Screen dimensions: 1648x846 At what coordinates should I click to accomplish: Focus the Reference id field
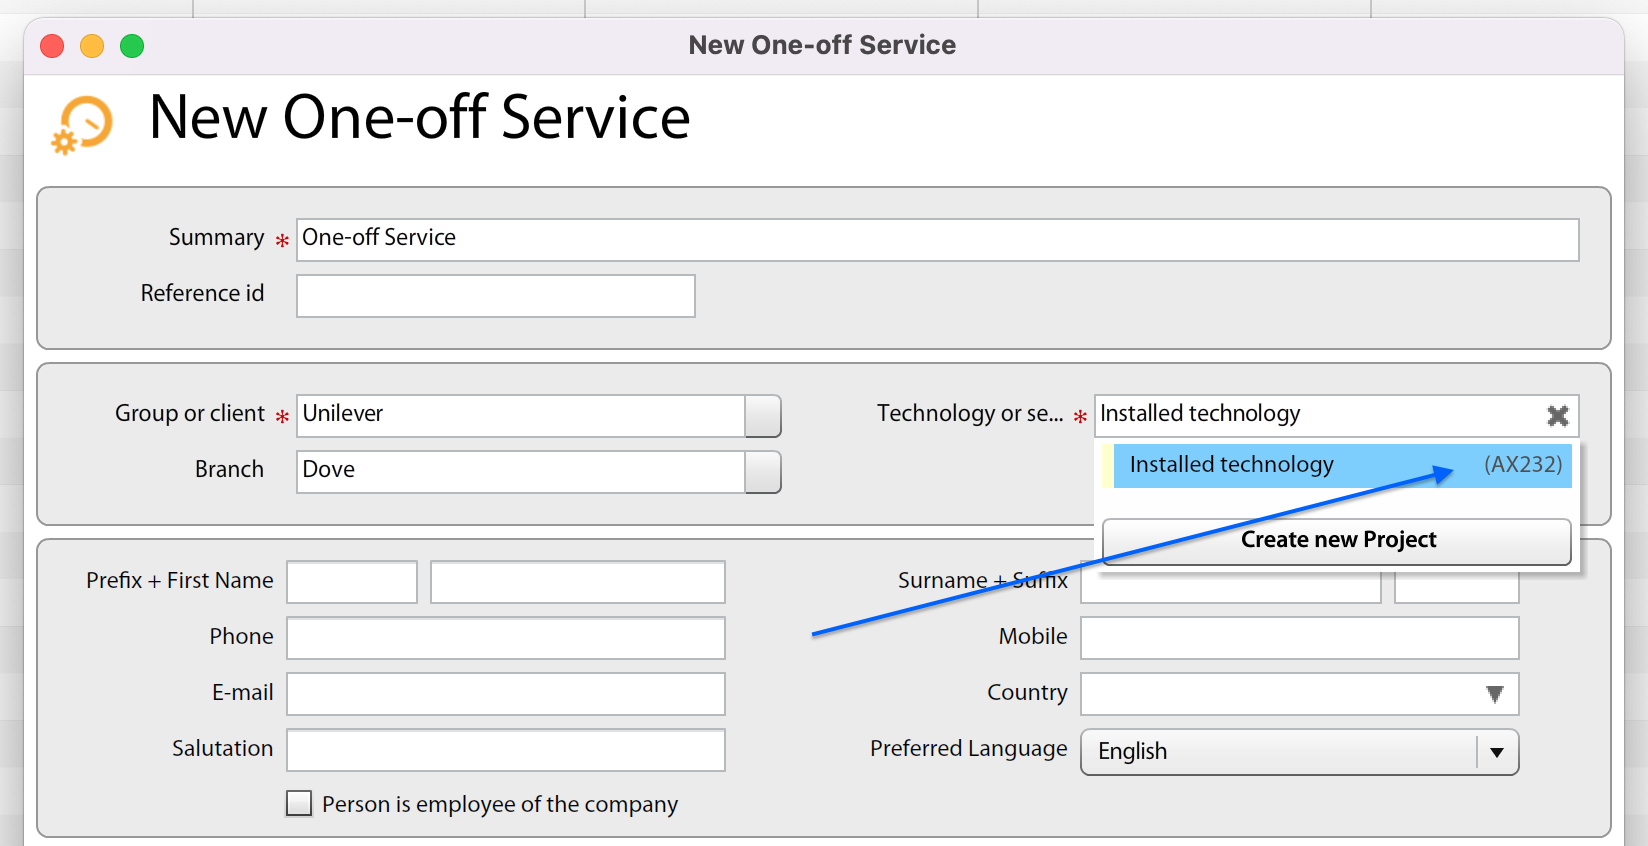coord(495,296)
